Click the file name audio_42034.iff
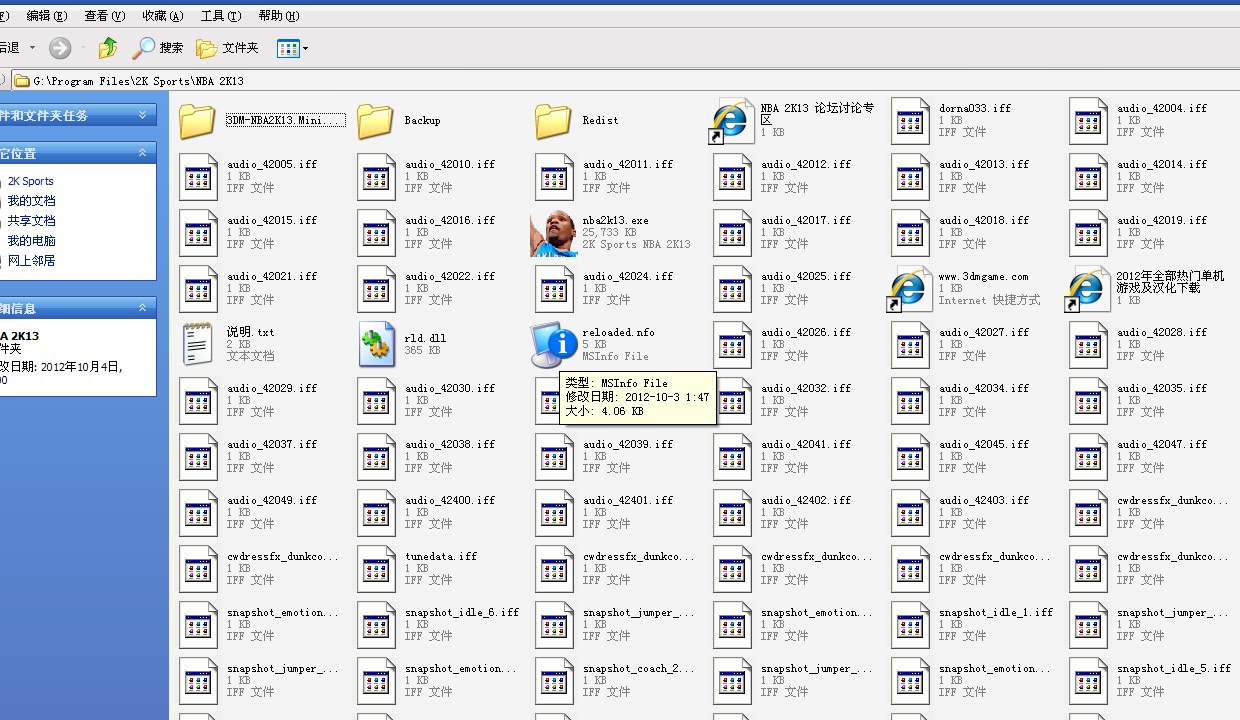1240x720 pixels. (x=984, y=388)
